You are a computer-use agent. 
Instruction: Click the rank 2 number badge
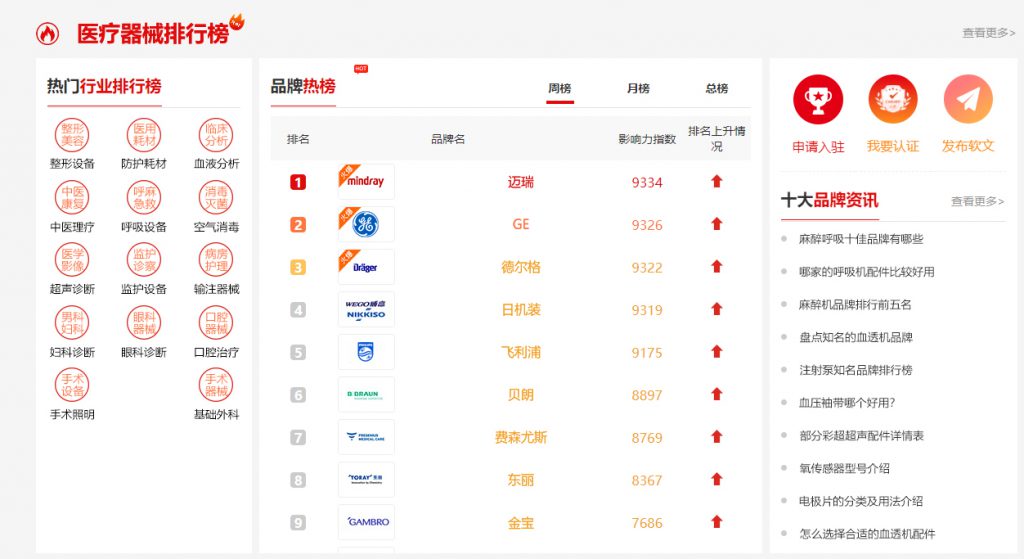(298, 225)
